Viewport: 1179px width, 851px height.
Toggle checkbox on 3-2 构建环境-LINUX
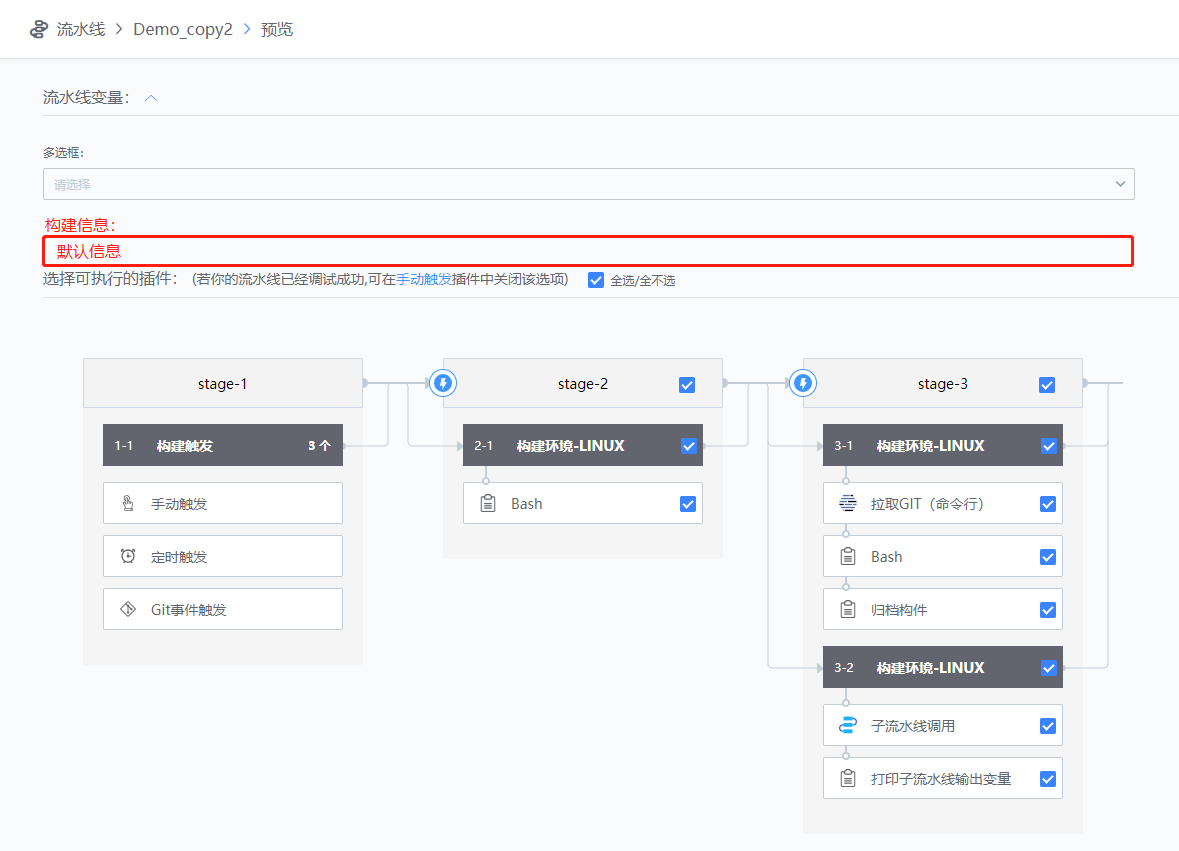[1048, 668]
